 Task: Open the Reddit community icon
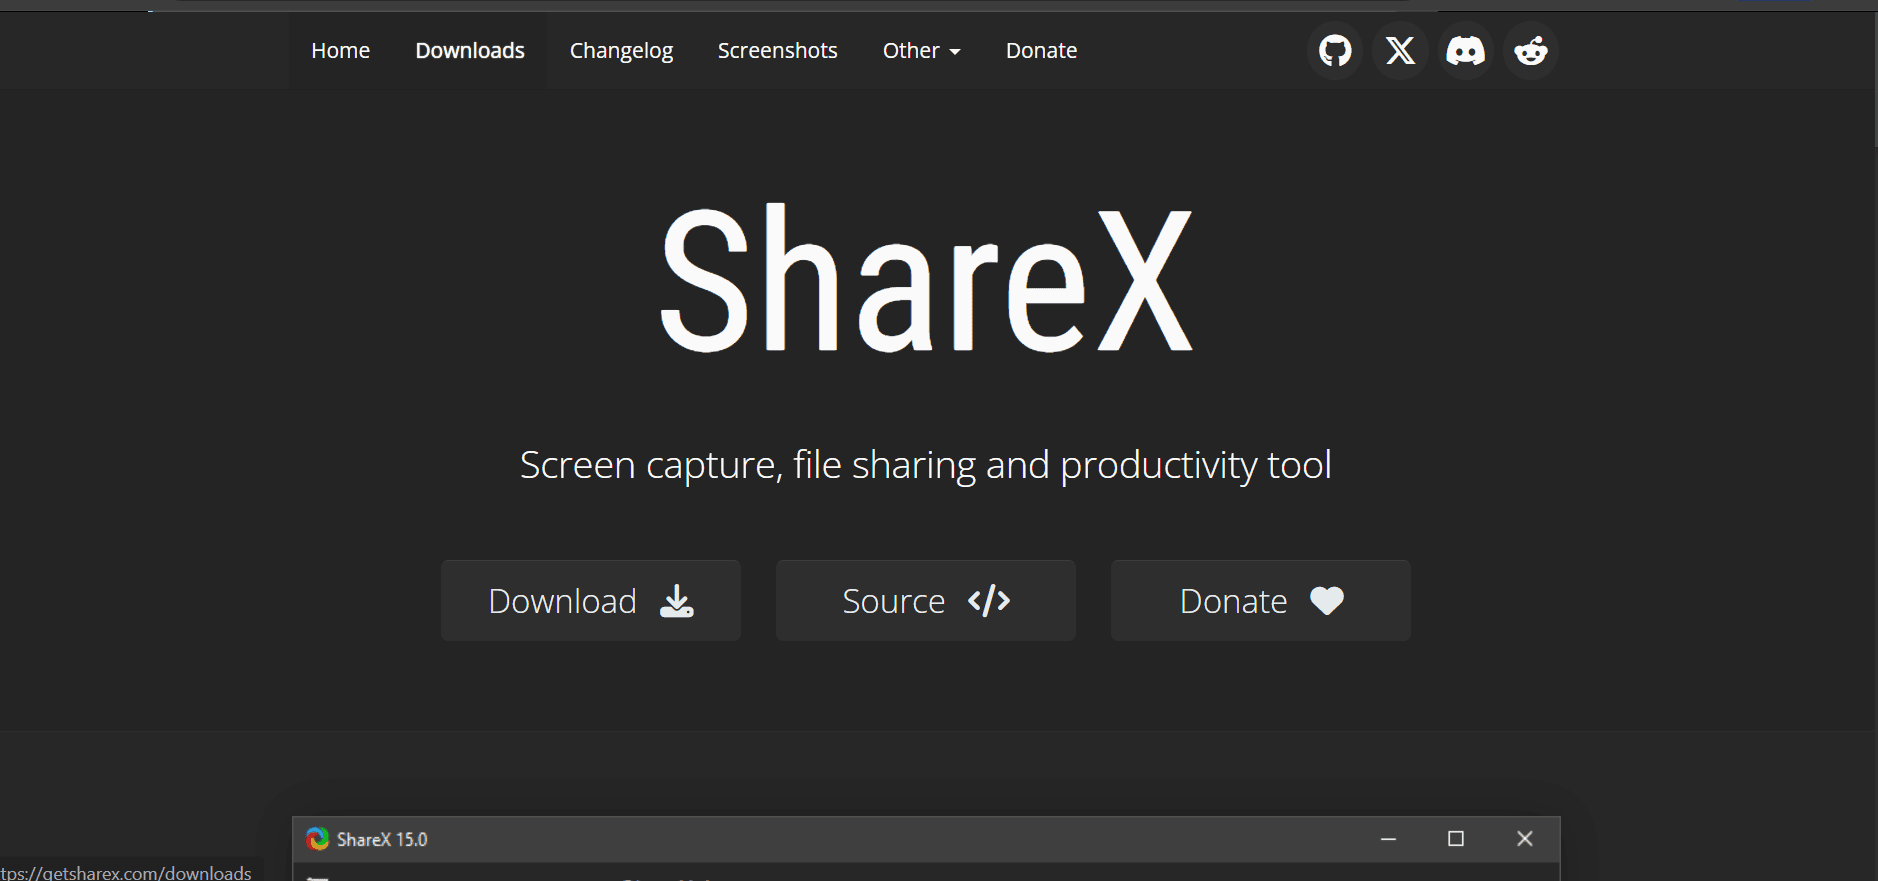pos(1531,50)
